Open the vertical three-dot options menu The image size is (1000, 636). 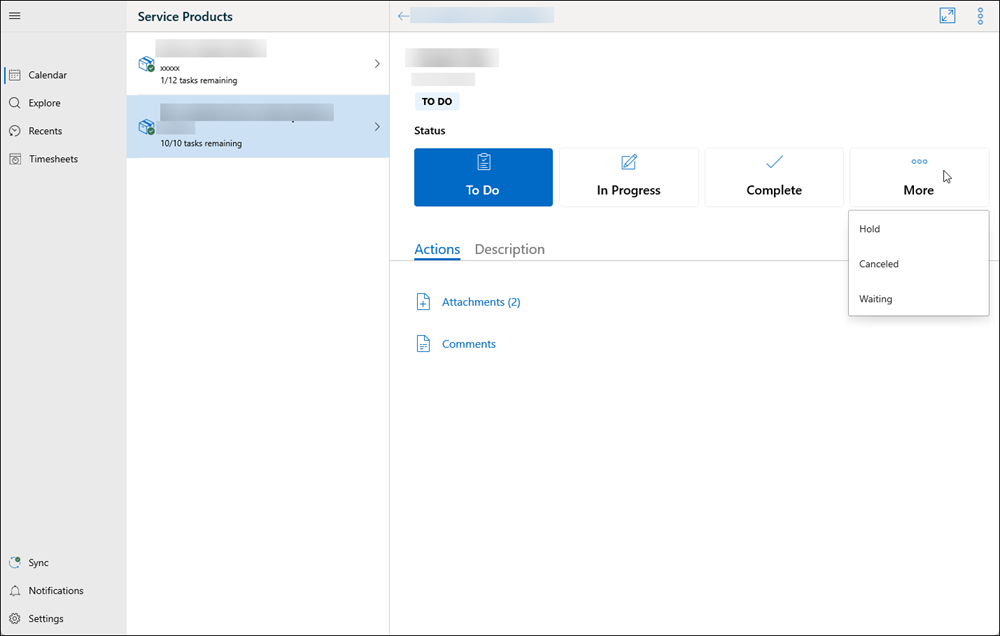tap(980, 16)
